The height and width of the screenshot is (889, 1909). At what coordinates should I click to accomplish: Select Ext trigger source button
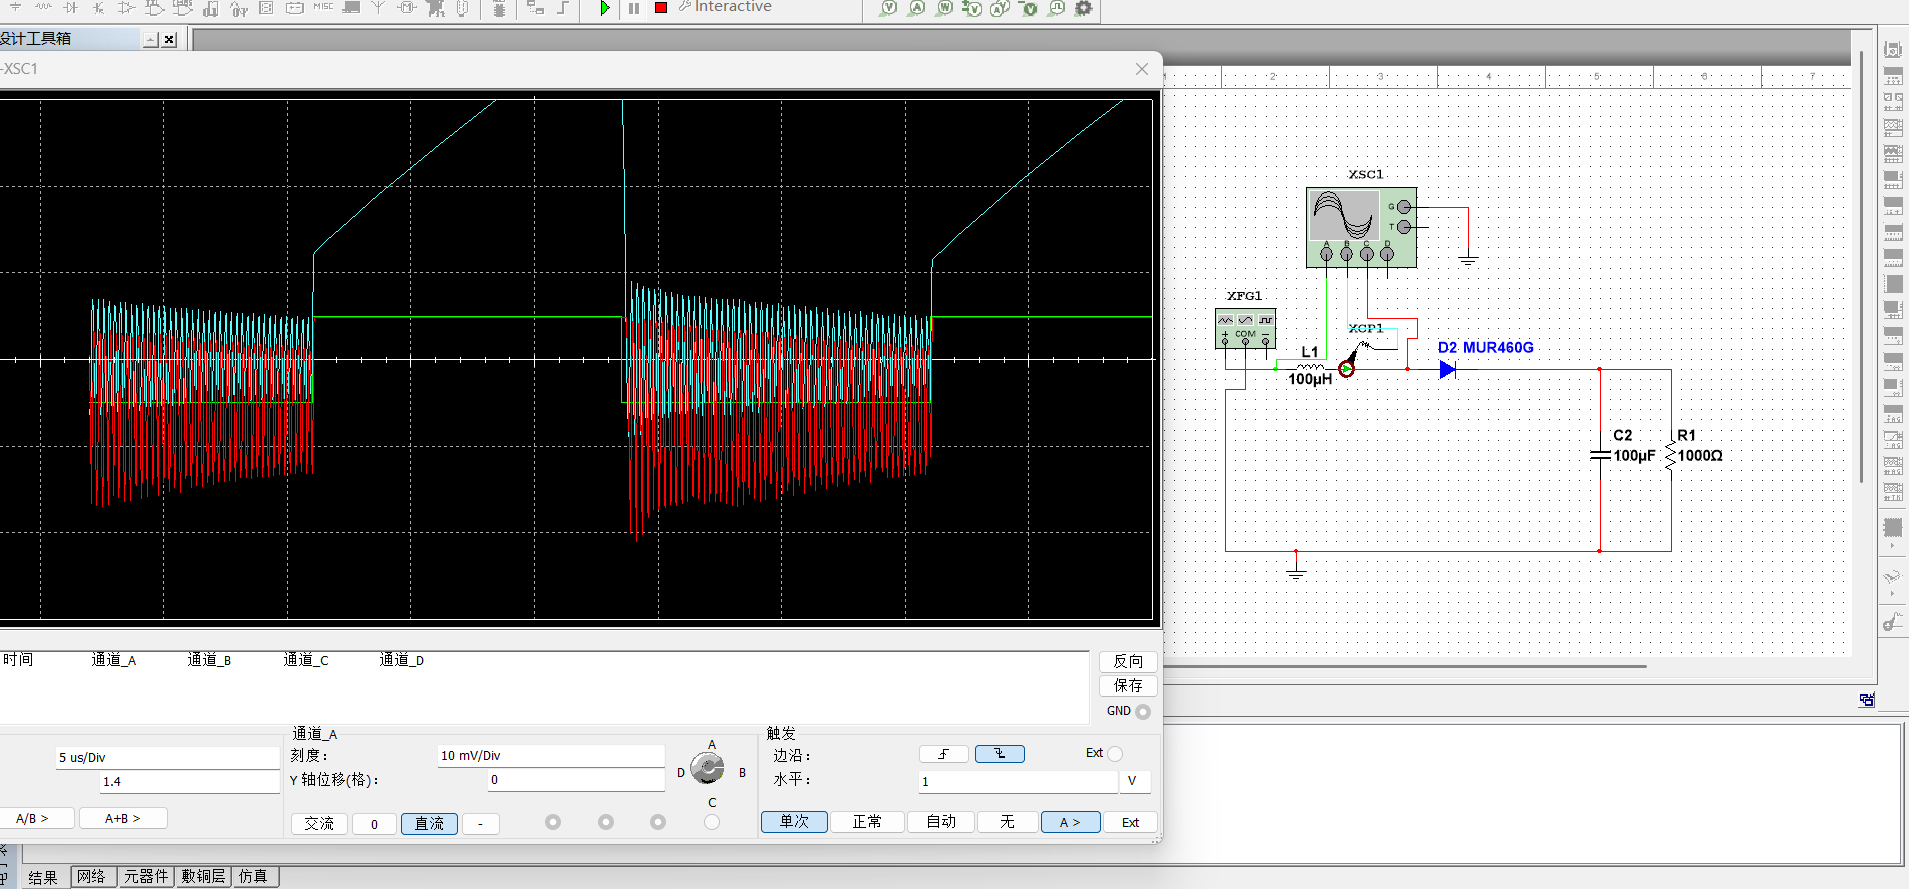(1130, 822)
